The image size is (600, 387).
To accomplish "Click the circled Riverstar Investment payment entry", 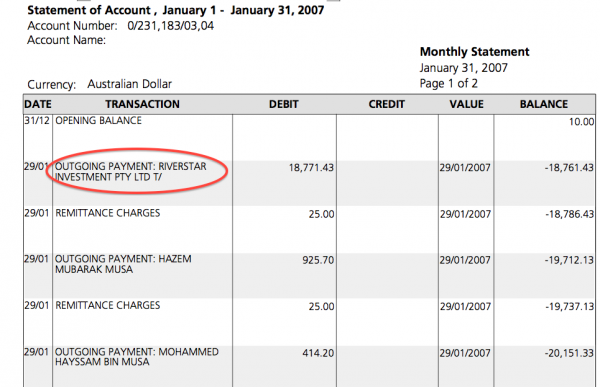I will click(130, 171).
